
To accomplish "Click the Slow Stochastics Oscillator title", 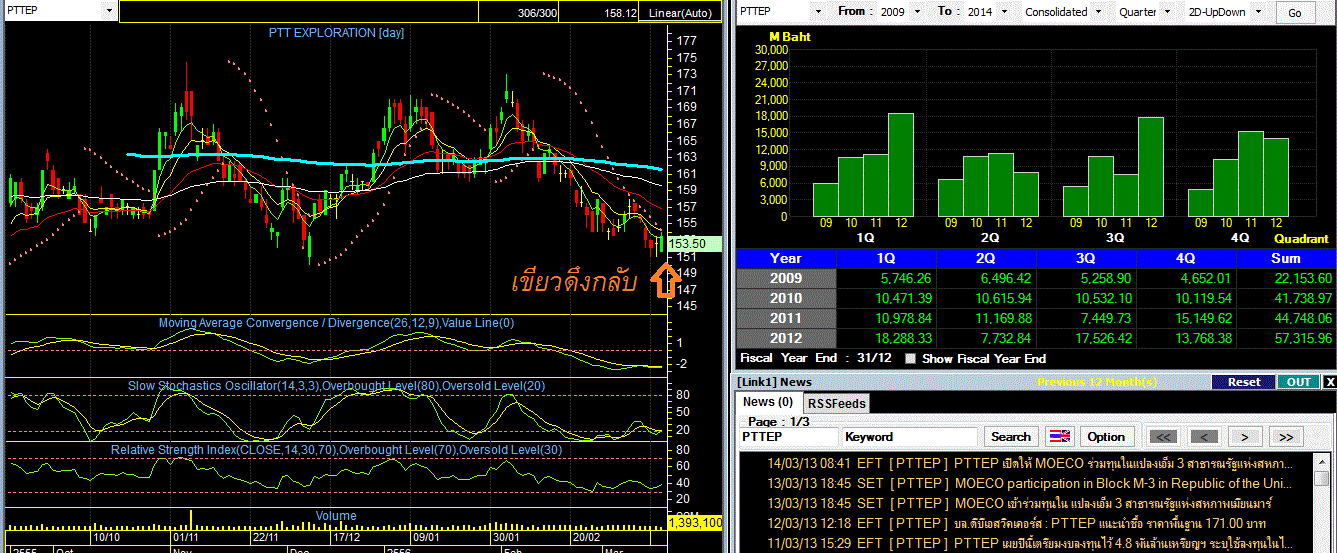I will pyautogui.click(x=336, y=385).
